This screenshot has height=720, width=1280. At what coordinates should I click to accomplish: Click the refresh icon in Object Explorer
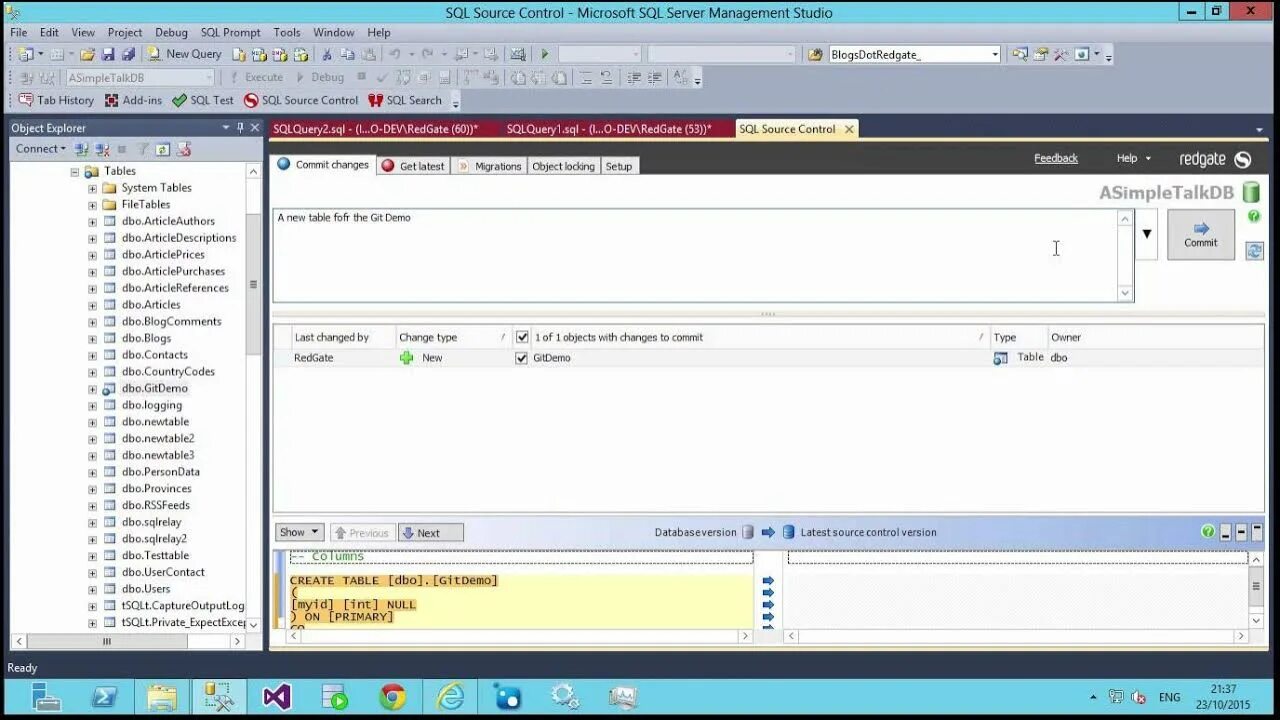point(160,148)
